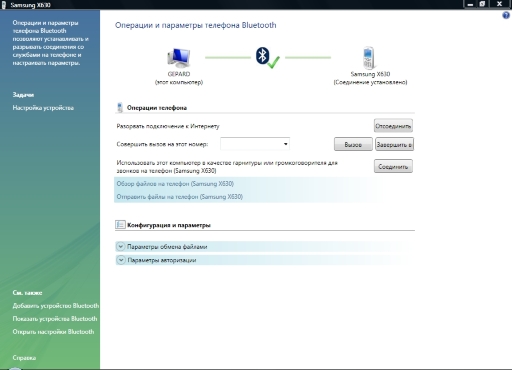Click the Bluetooth connection status icon
The width and height of the screenshot is (512, 370).
(x=267, y=58)
